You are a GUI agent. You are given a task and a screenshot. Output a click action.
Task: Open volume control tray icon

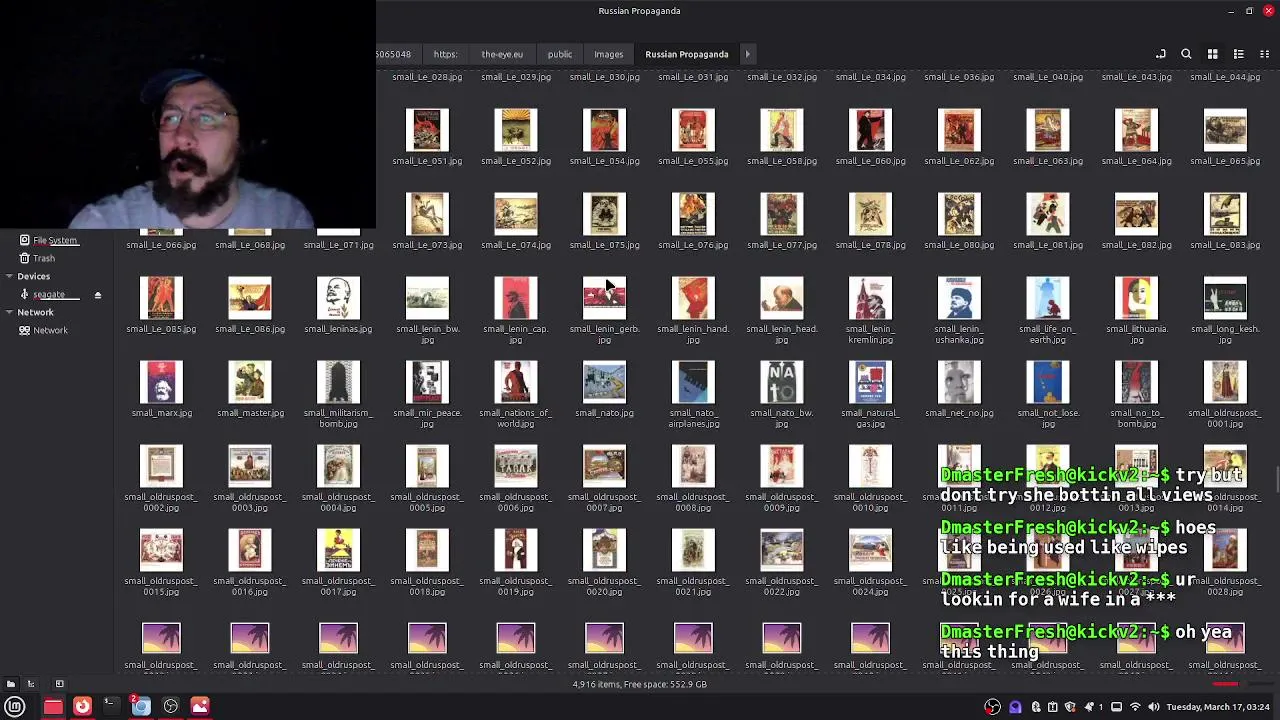click(x=1154, y=707)
